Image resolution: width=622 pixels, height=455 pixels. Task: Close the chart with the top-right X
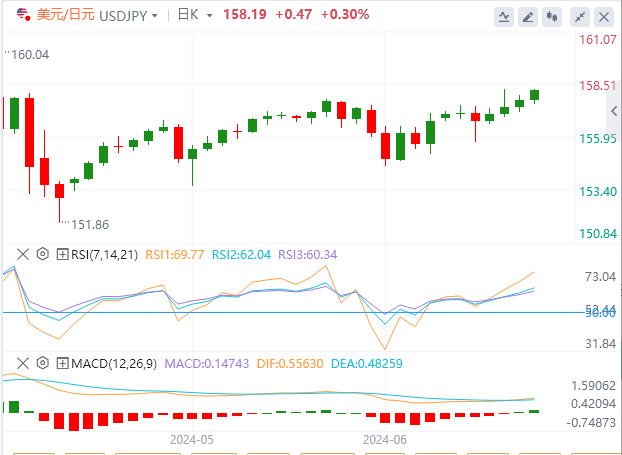(x=605, y=17)
